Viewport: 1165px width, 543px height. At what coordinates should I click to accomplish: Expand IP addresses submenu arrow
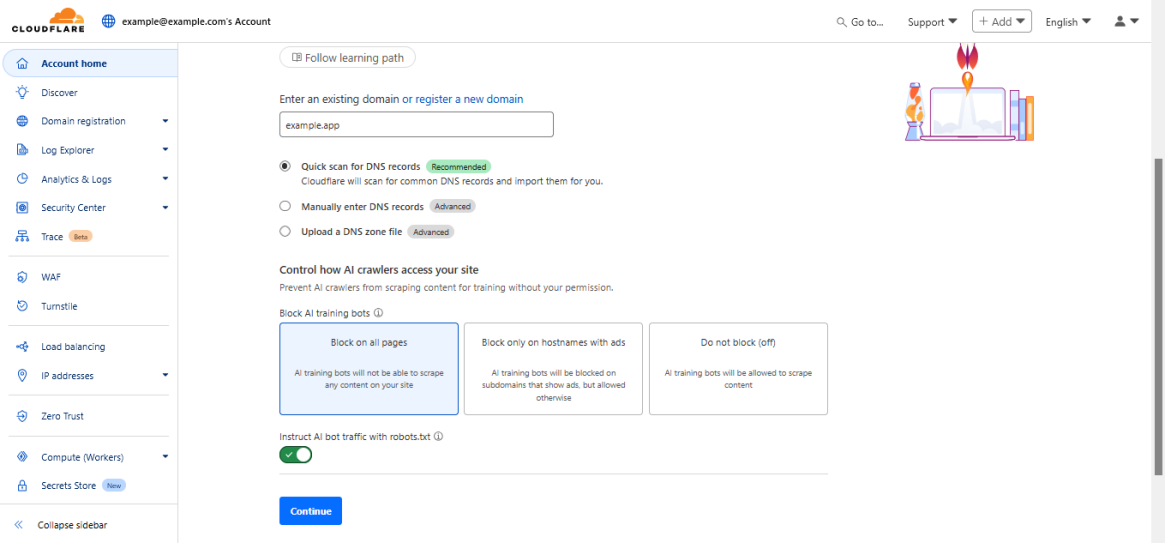coord(166,375)
